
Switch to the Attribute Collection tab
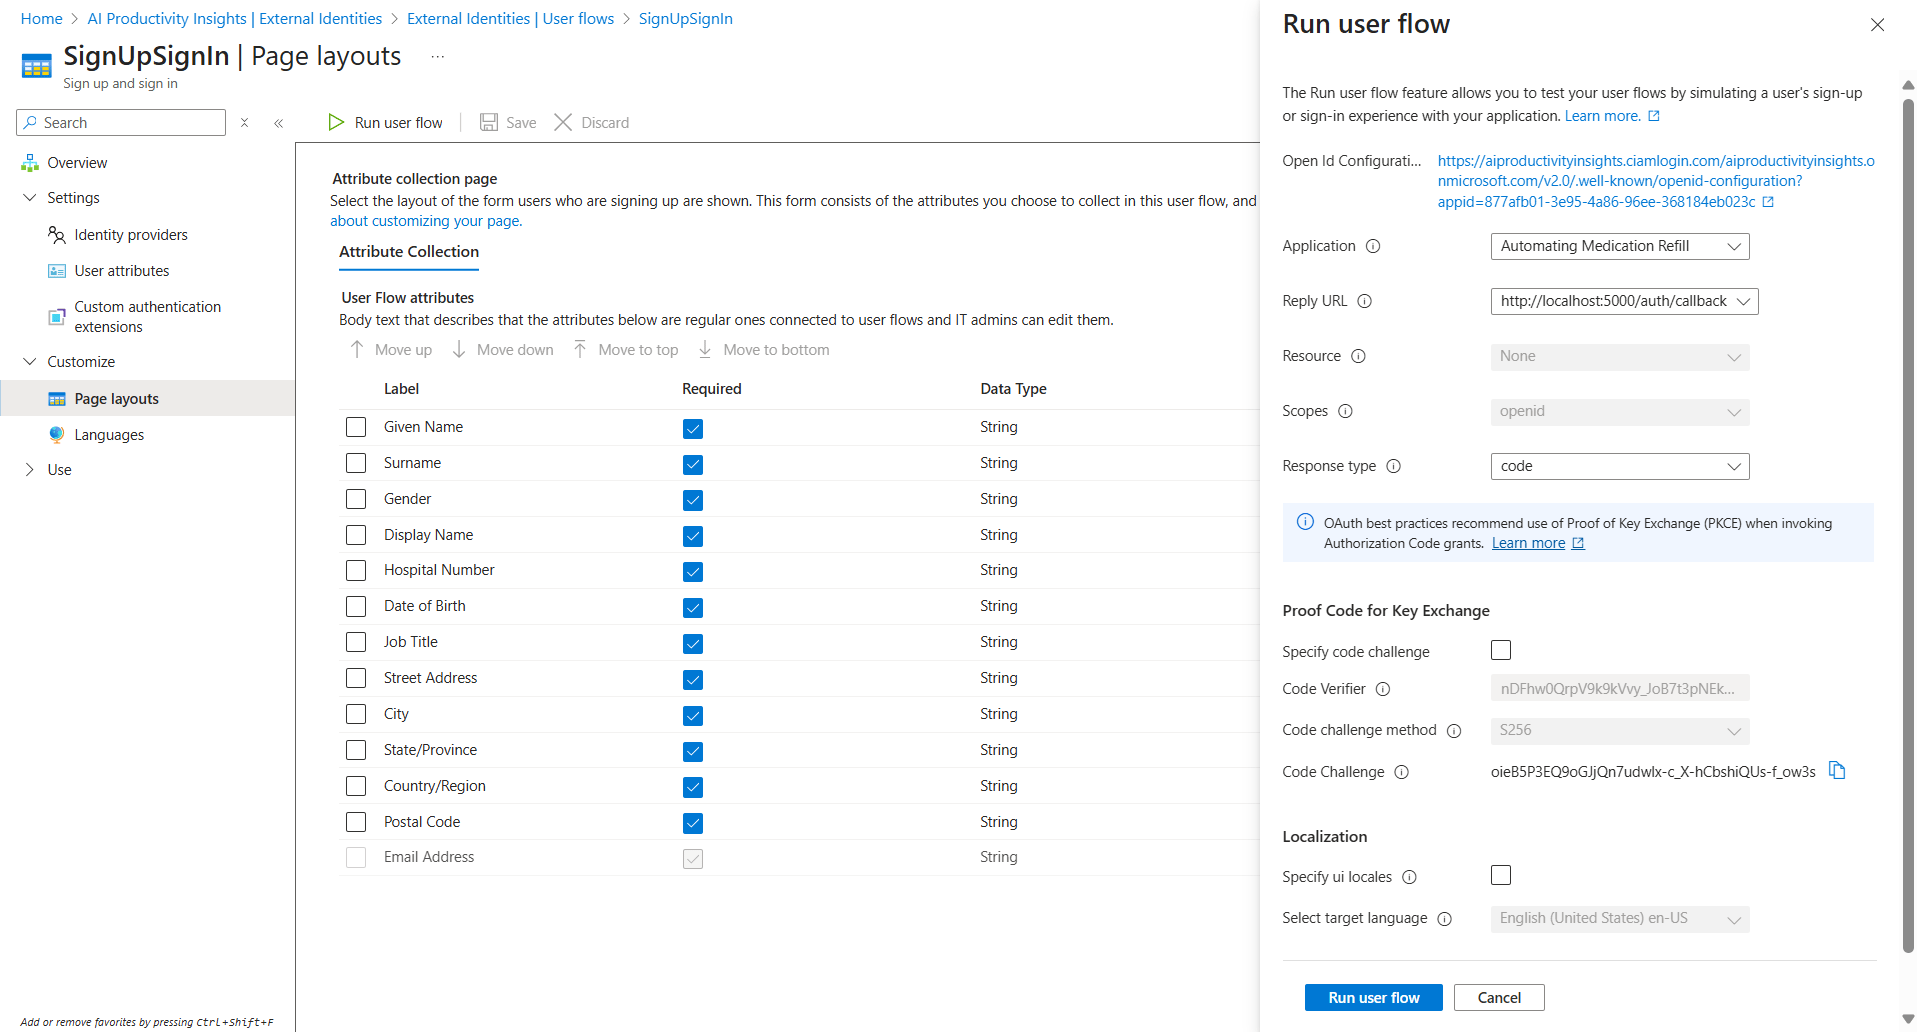click(408, 252)
